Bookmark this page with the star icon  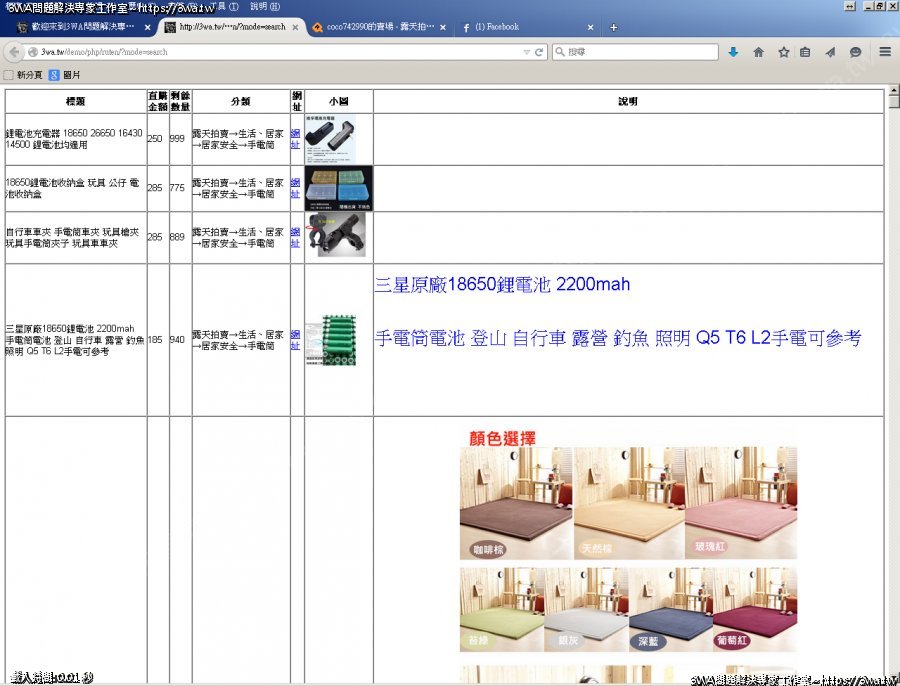pos(783,52)
